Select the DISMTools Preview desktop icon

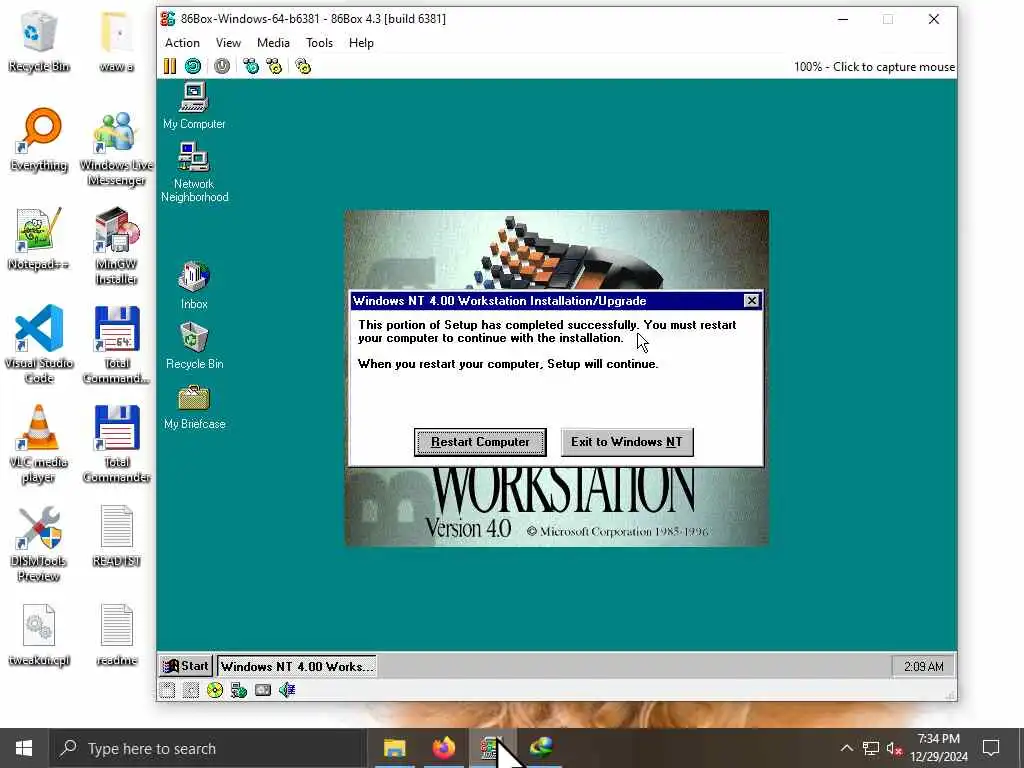point(39,543)
